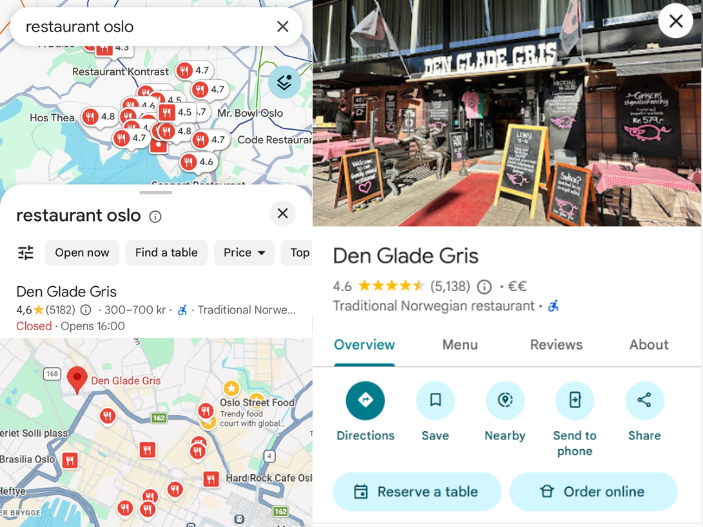Click the Reserve a table button

tap(417, 492)
